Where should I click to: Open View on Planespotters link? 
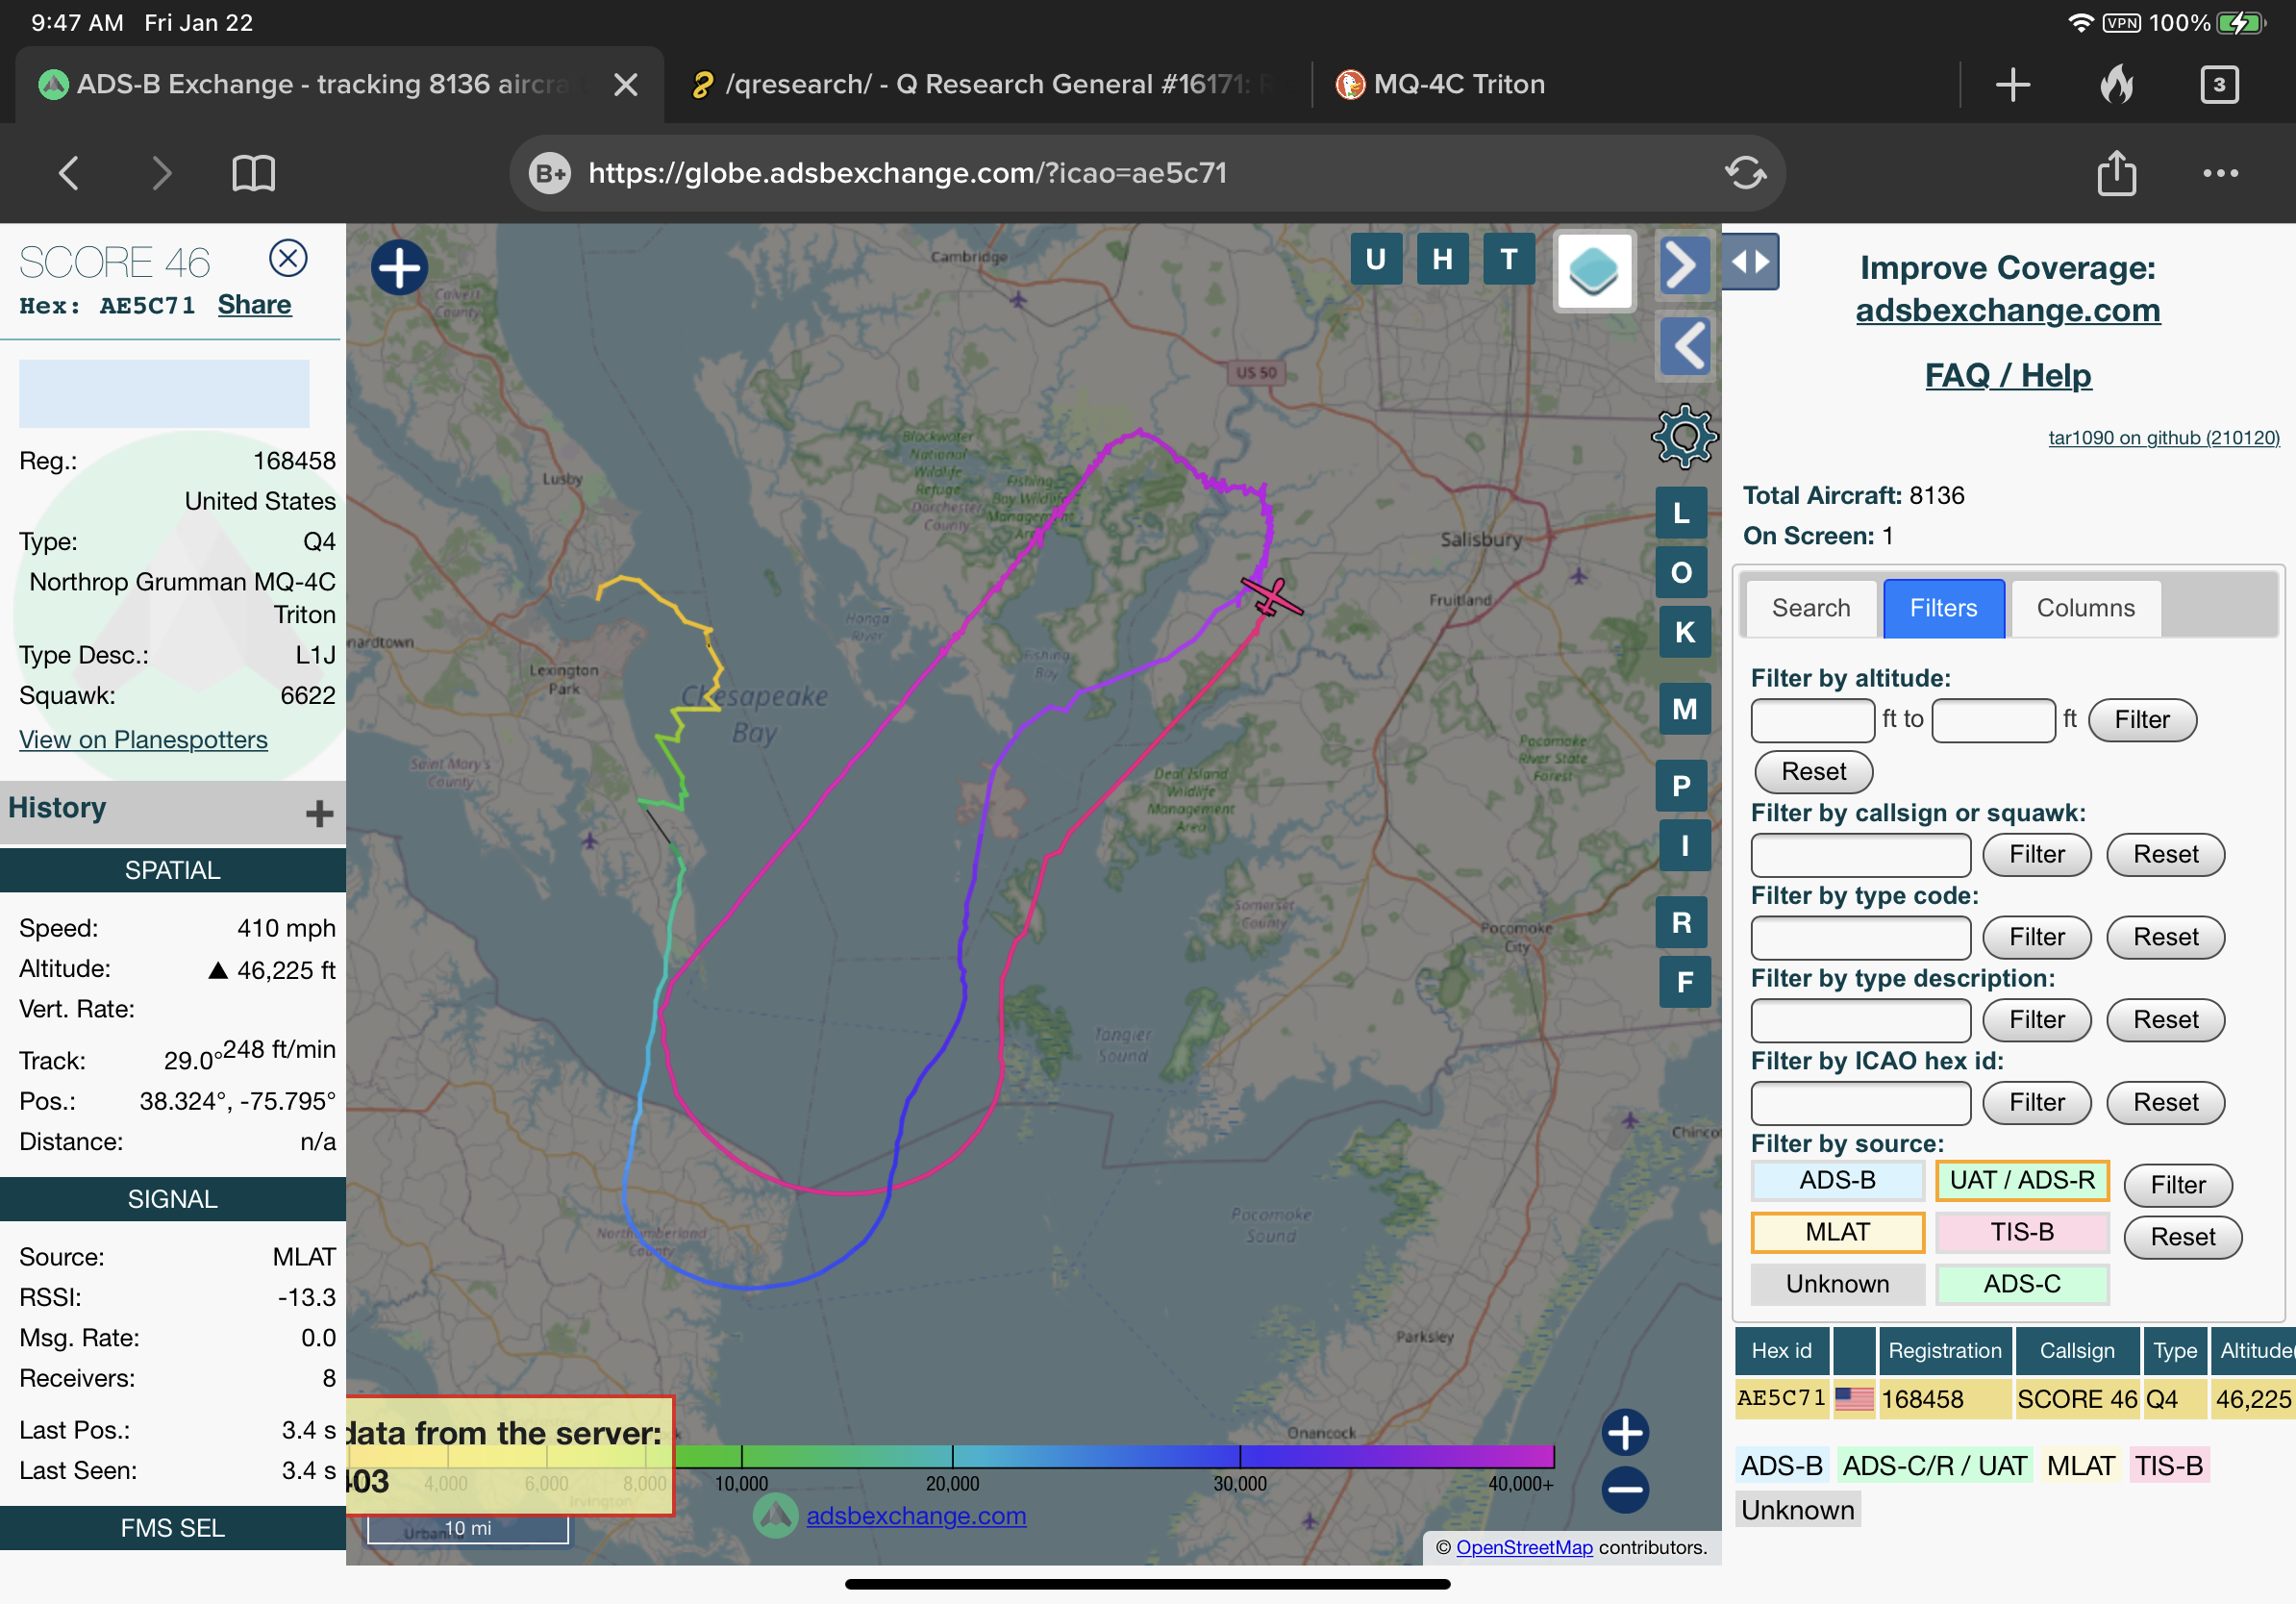143,740
